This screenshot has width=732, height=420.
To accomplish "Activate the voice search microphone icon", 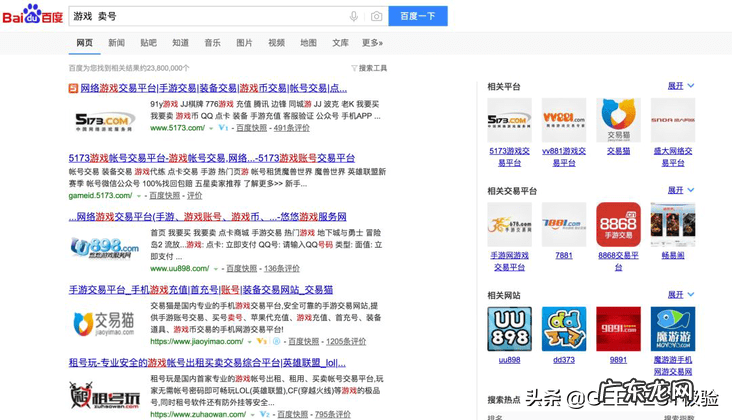I will tap(354, 16).
